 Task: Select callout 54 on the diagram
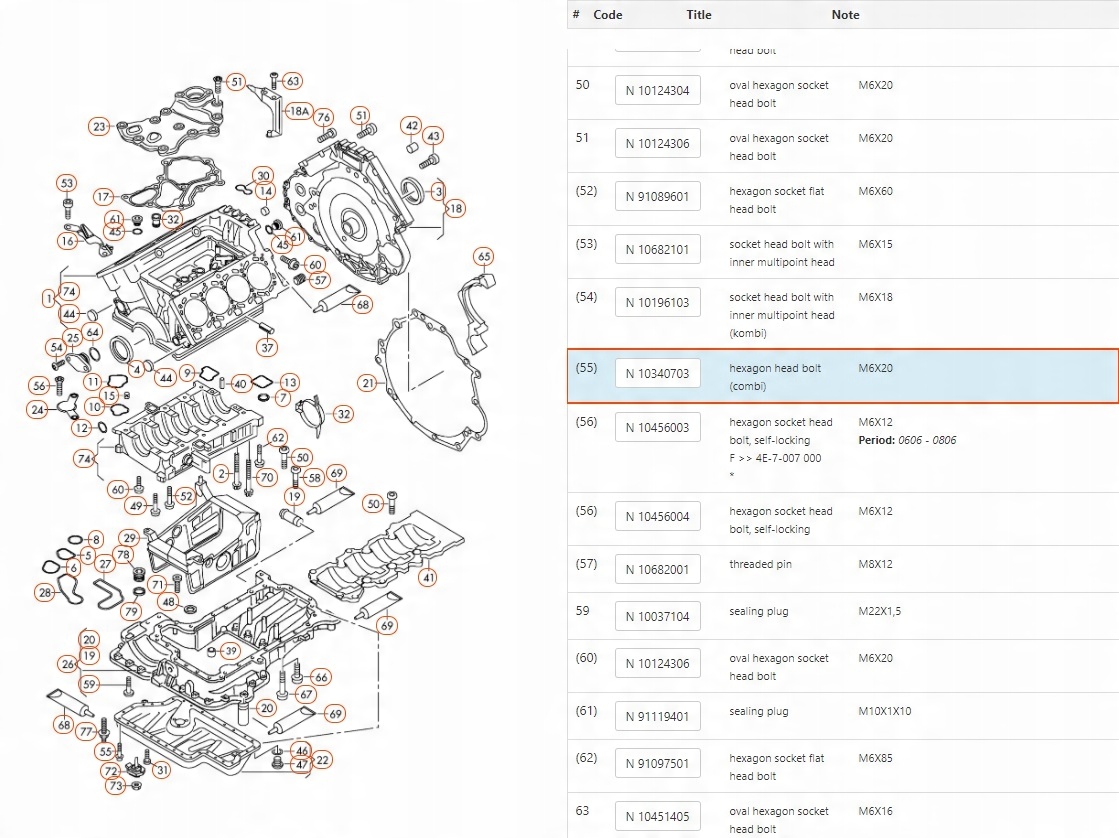56,347
